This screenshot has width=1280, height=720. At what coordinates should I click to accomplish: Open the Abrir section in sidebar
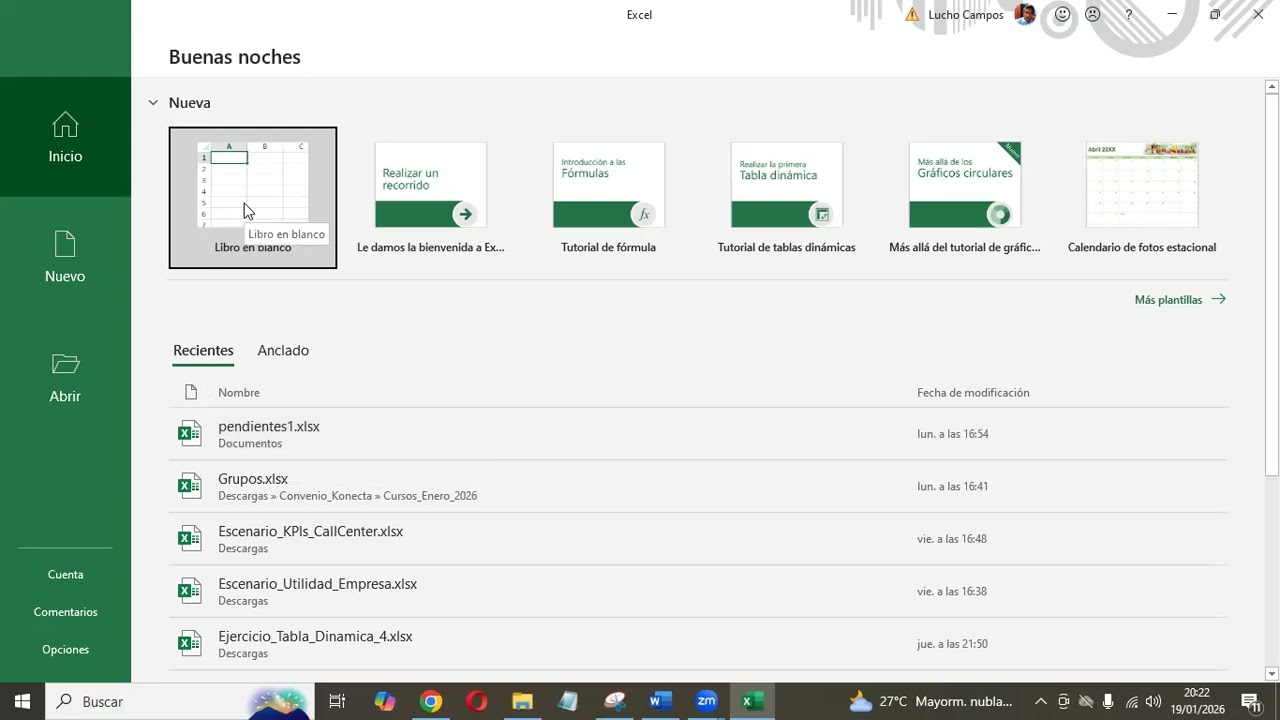click(x=65, y=377)
